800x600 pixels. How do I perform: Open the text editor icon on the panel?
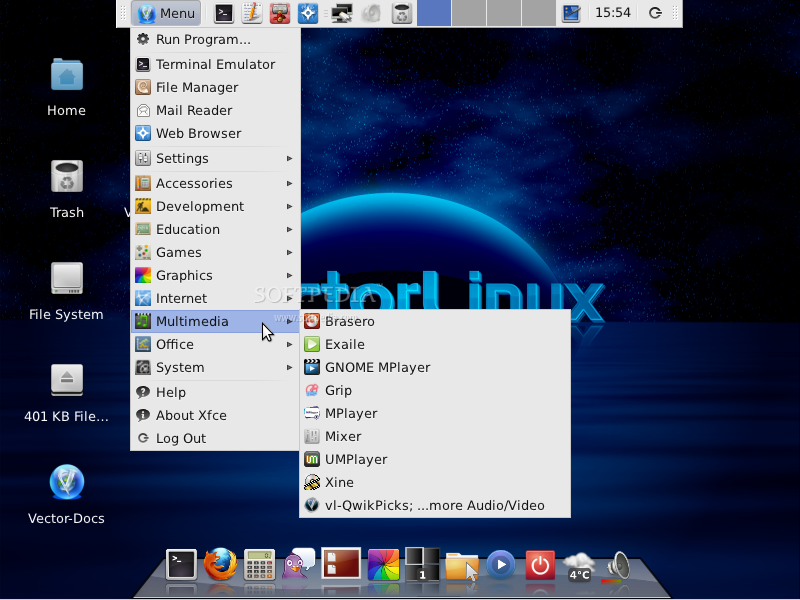(x=251, y=13)
